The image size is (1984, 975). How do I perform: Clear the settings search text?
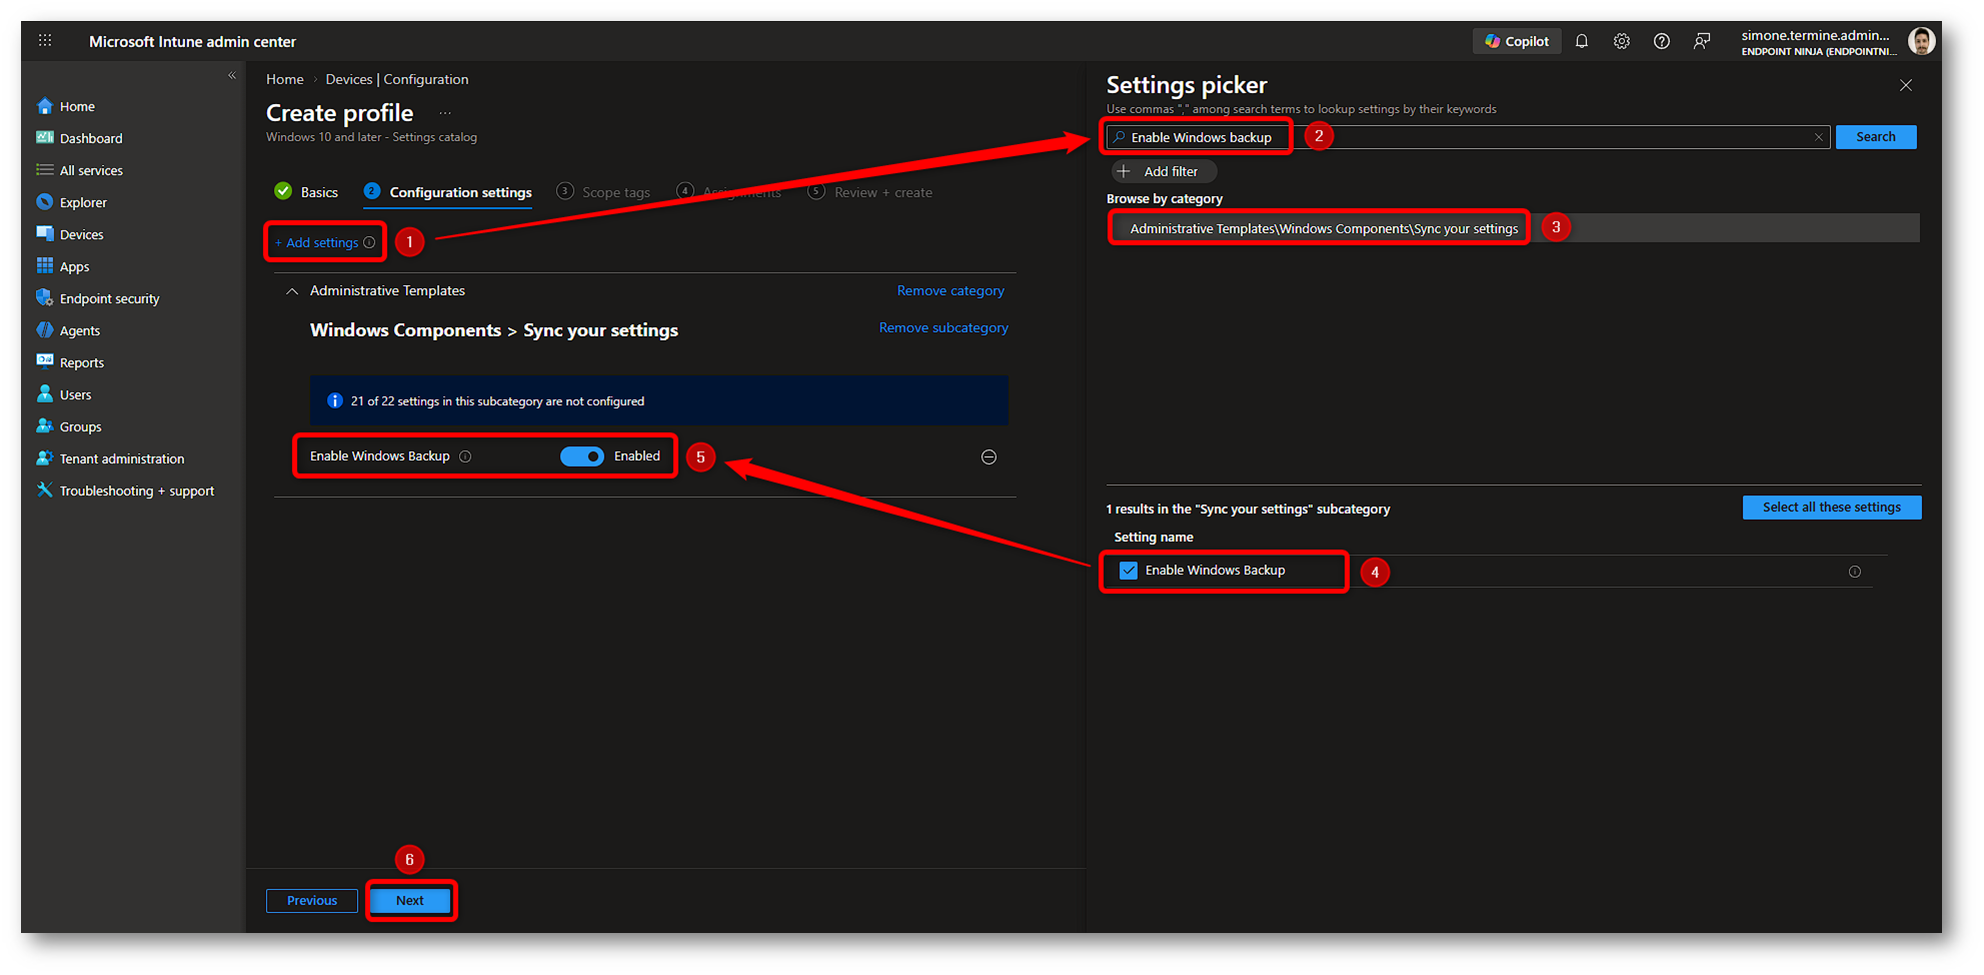click(1818, 137)
